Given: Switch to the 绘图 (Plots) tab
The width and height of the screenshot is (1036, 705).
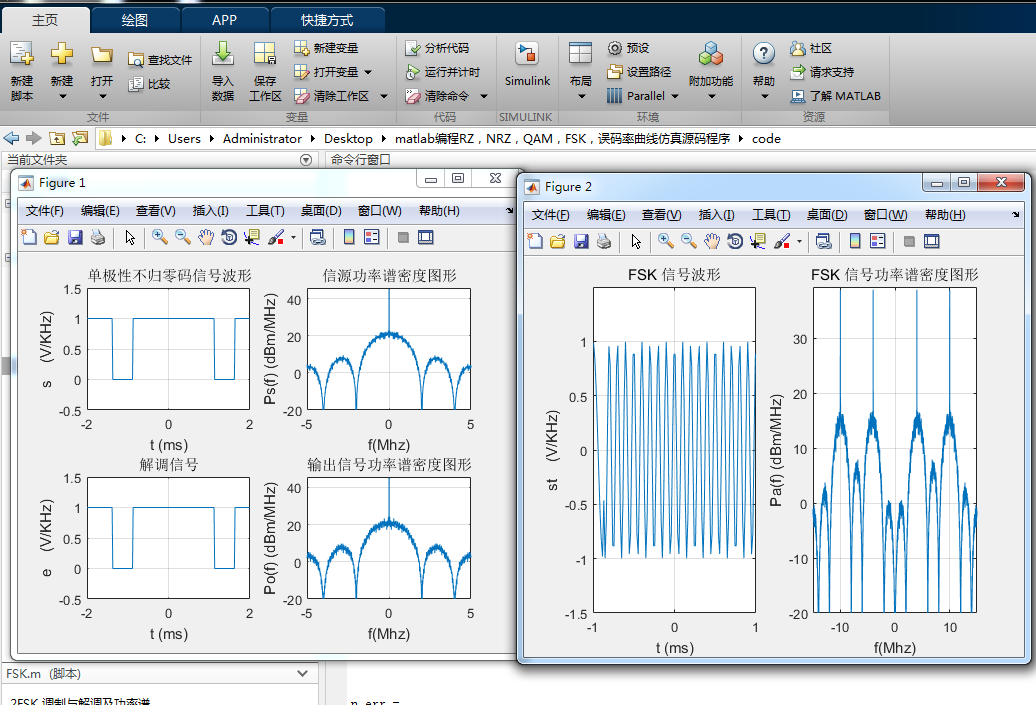Looking at the screenshot, I should pos(135,20).
